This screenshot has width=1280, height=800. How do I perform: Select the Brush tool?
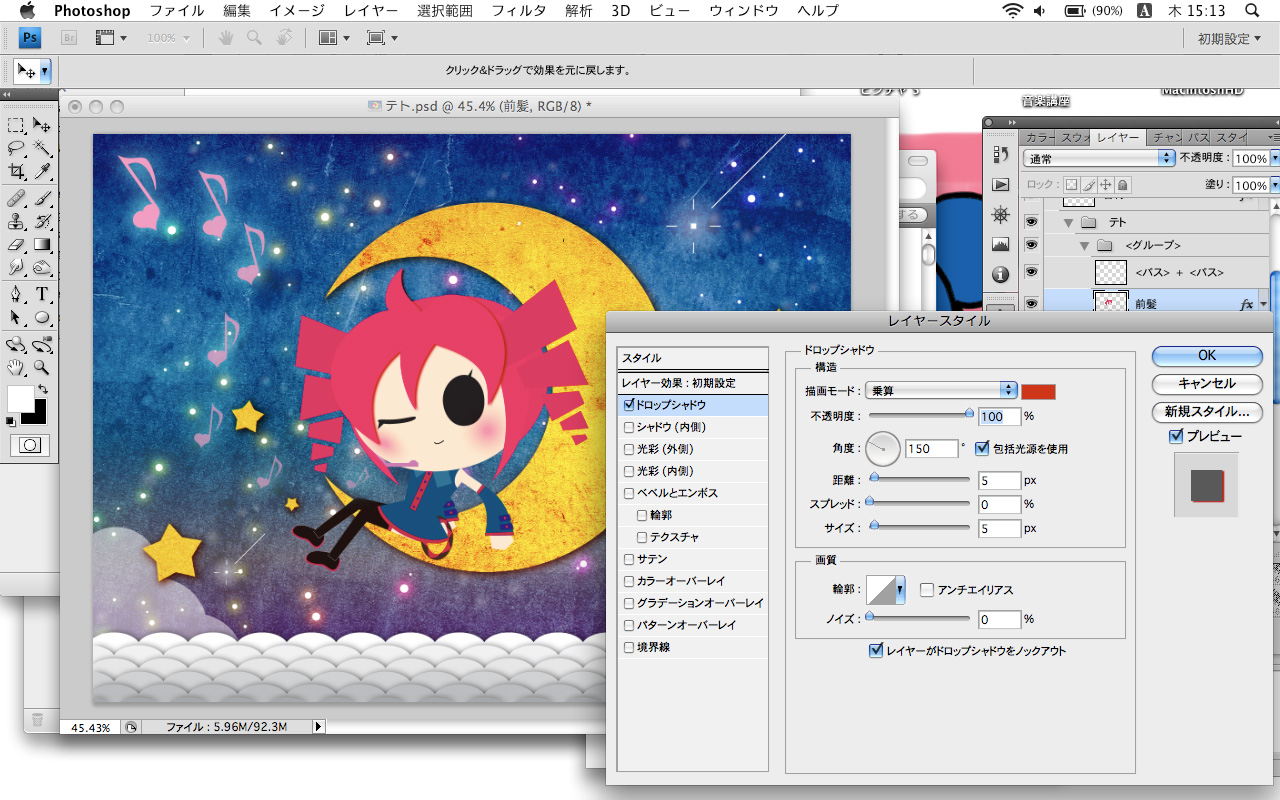[x=42, y=197]
